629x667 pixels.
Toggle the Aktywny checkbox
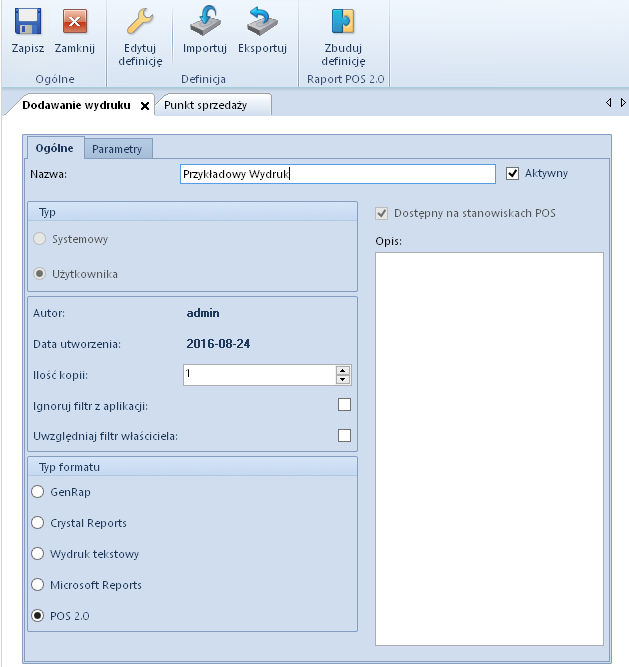point(512,174)
